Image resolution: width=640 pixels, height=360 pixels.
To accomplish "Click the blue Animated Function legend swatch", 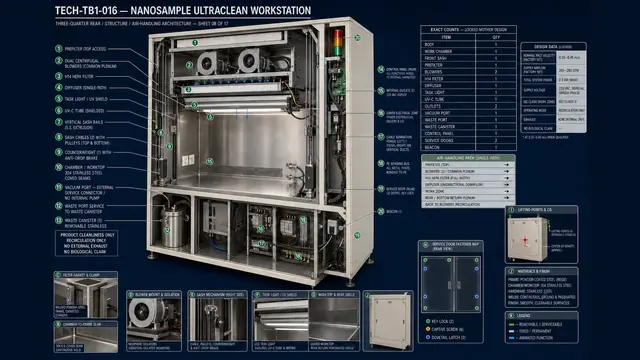I will point(511,338).
